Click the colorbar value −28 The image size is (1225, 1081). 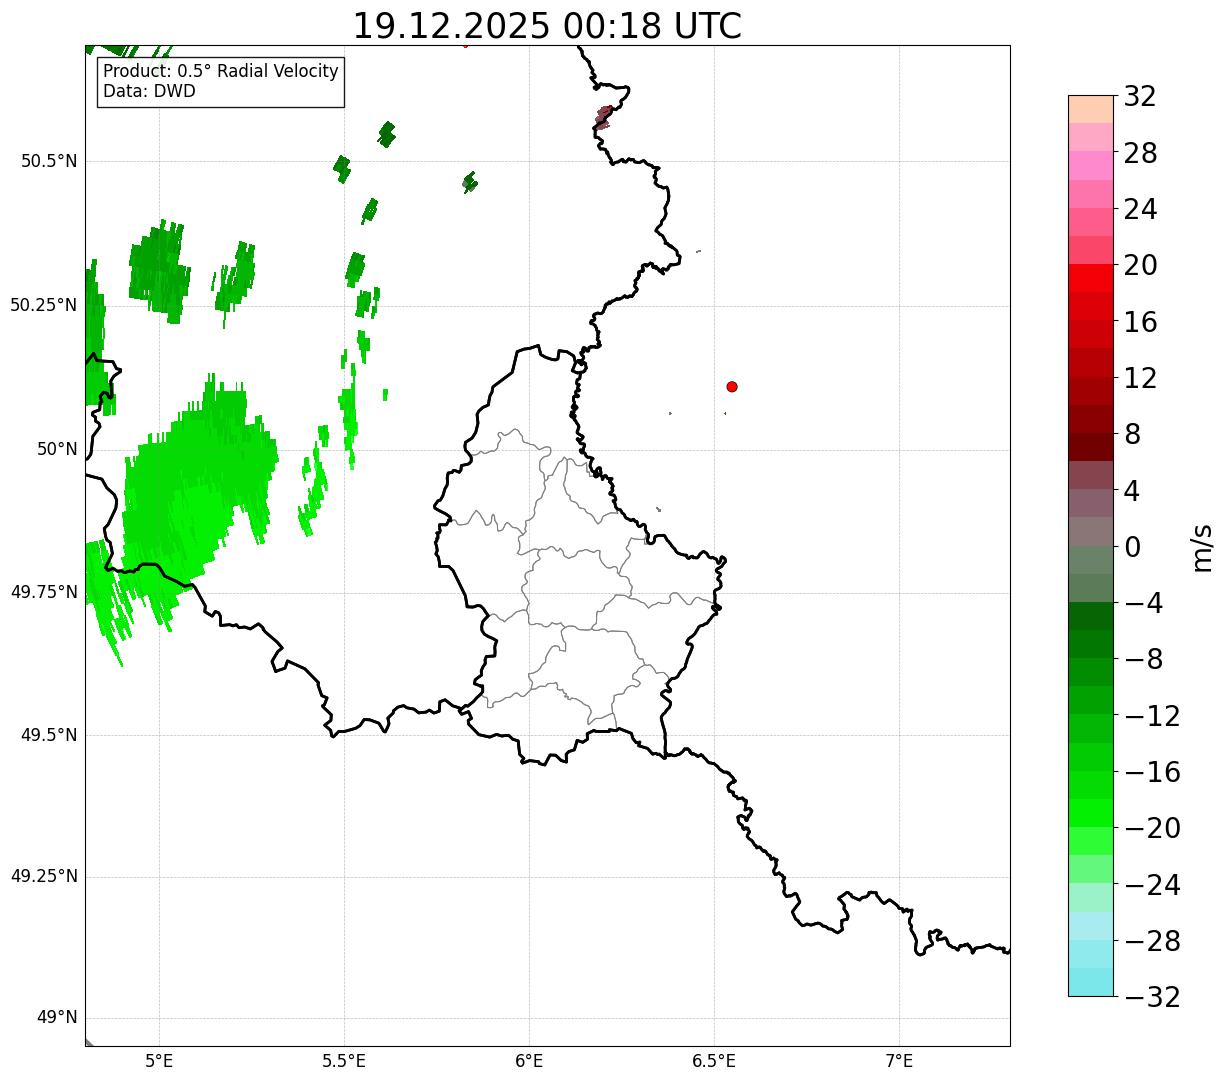[x=1152, y=941]
